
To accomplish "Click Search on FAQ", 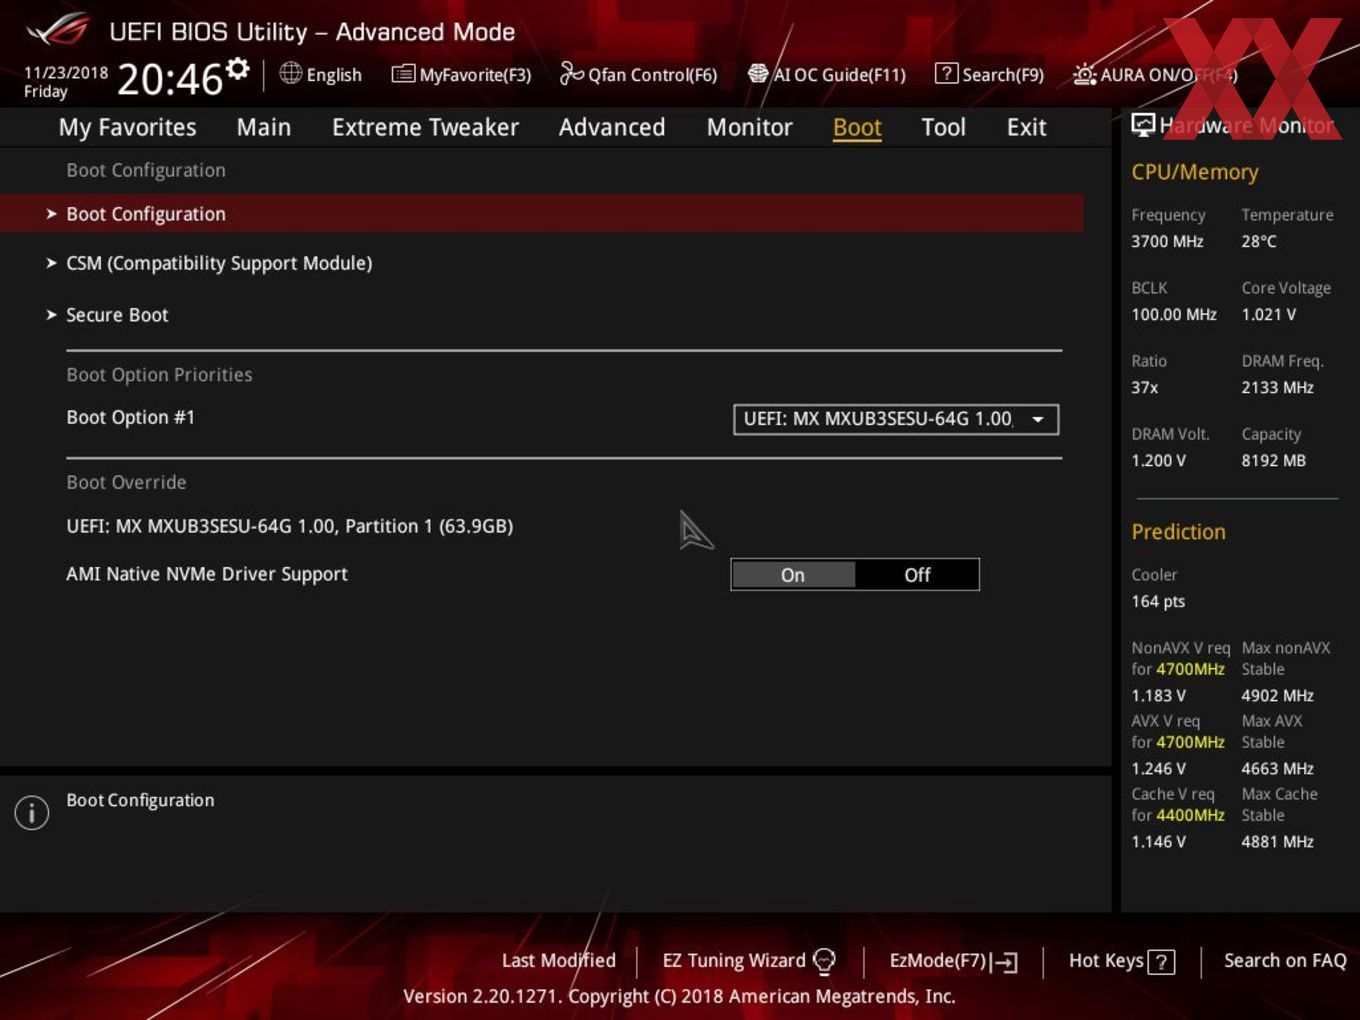I will pos(1285,960).
